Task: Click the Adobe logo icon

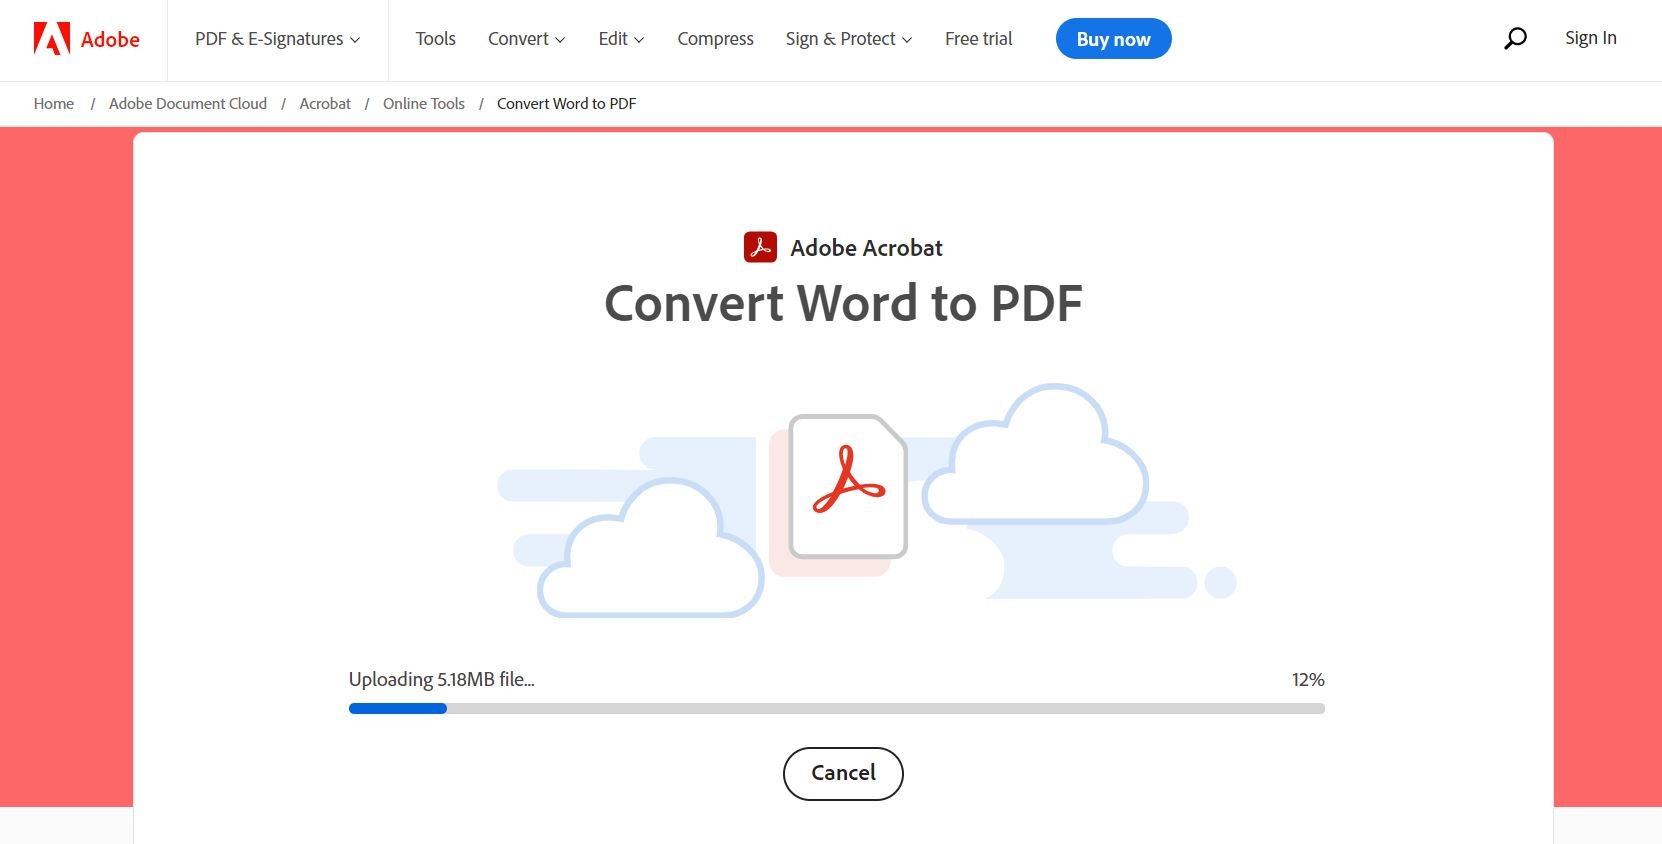Action: click(52, 39)
